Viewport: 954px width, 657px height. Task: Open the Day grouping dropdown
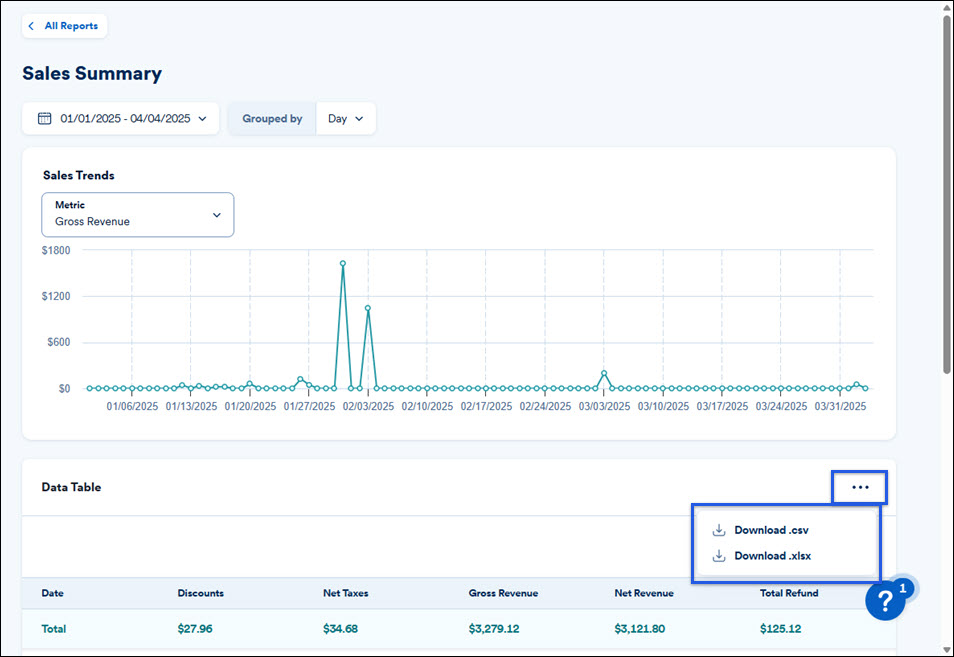345,117
